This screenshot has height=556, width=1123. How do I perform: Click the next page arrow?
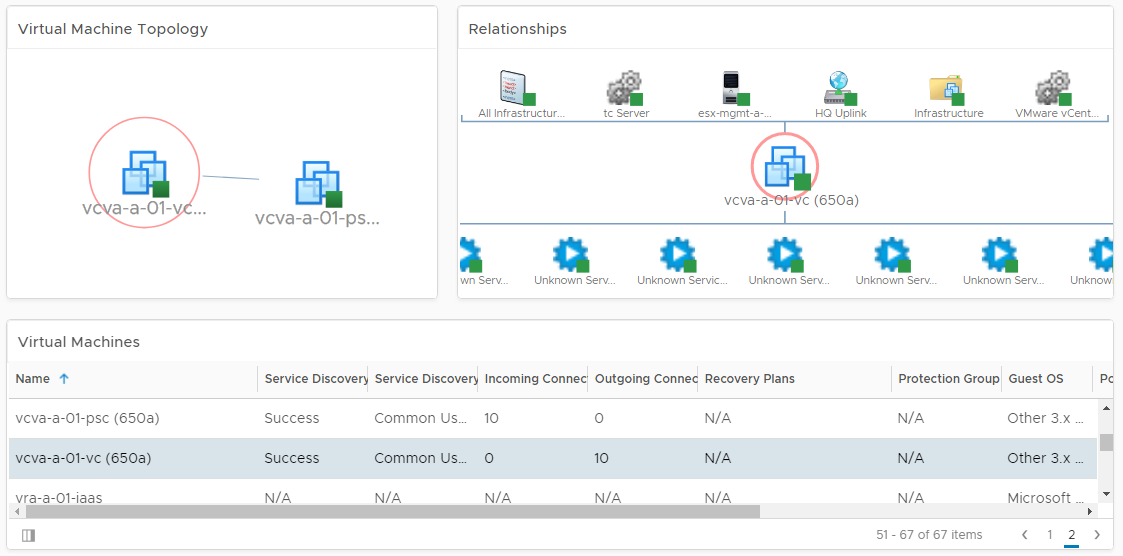point(1097,535)
